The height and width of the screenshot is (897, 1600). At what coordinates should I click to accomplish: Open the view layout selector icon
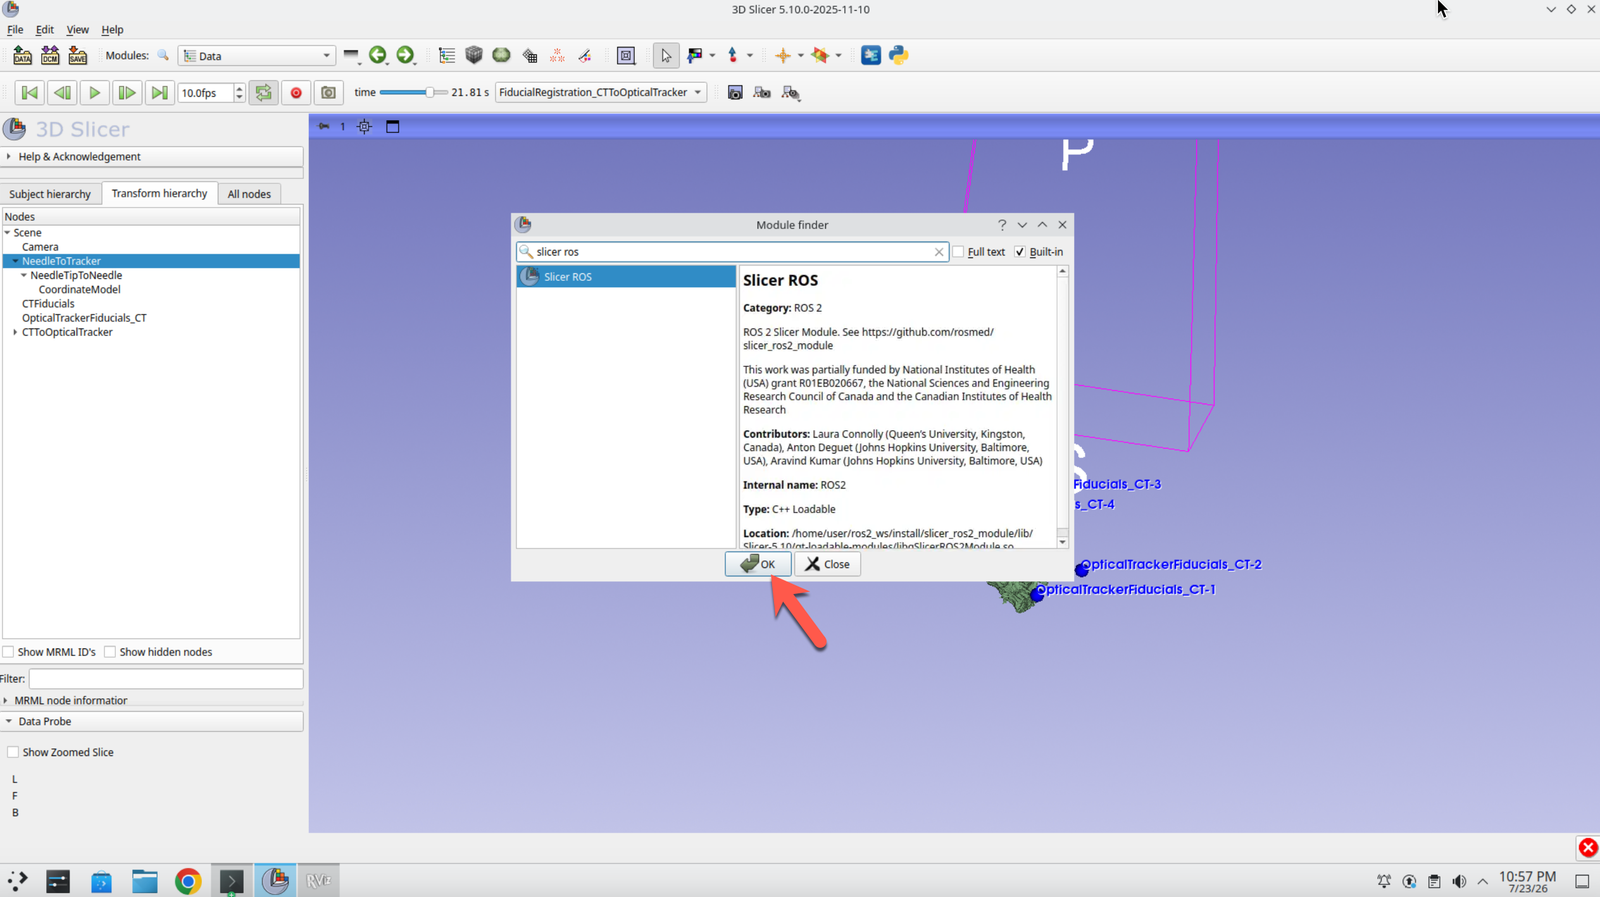tap(626, 56)
